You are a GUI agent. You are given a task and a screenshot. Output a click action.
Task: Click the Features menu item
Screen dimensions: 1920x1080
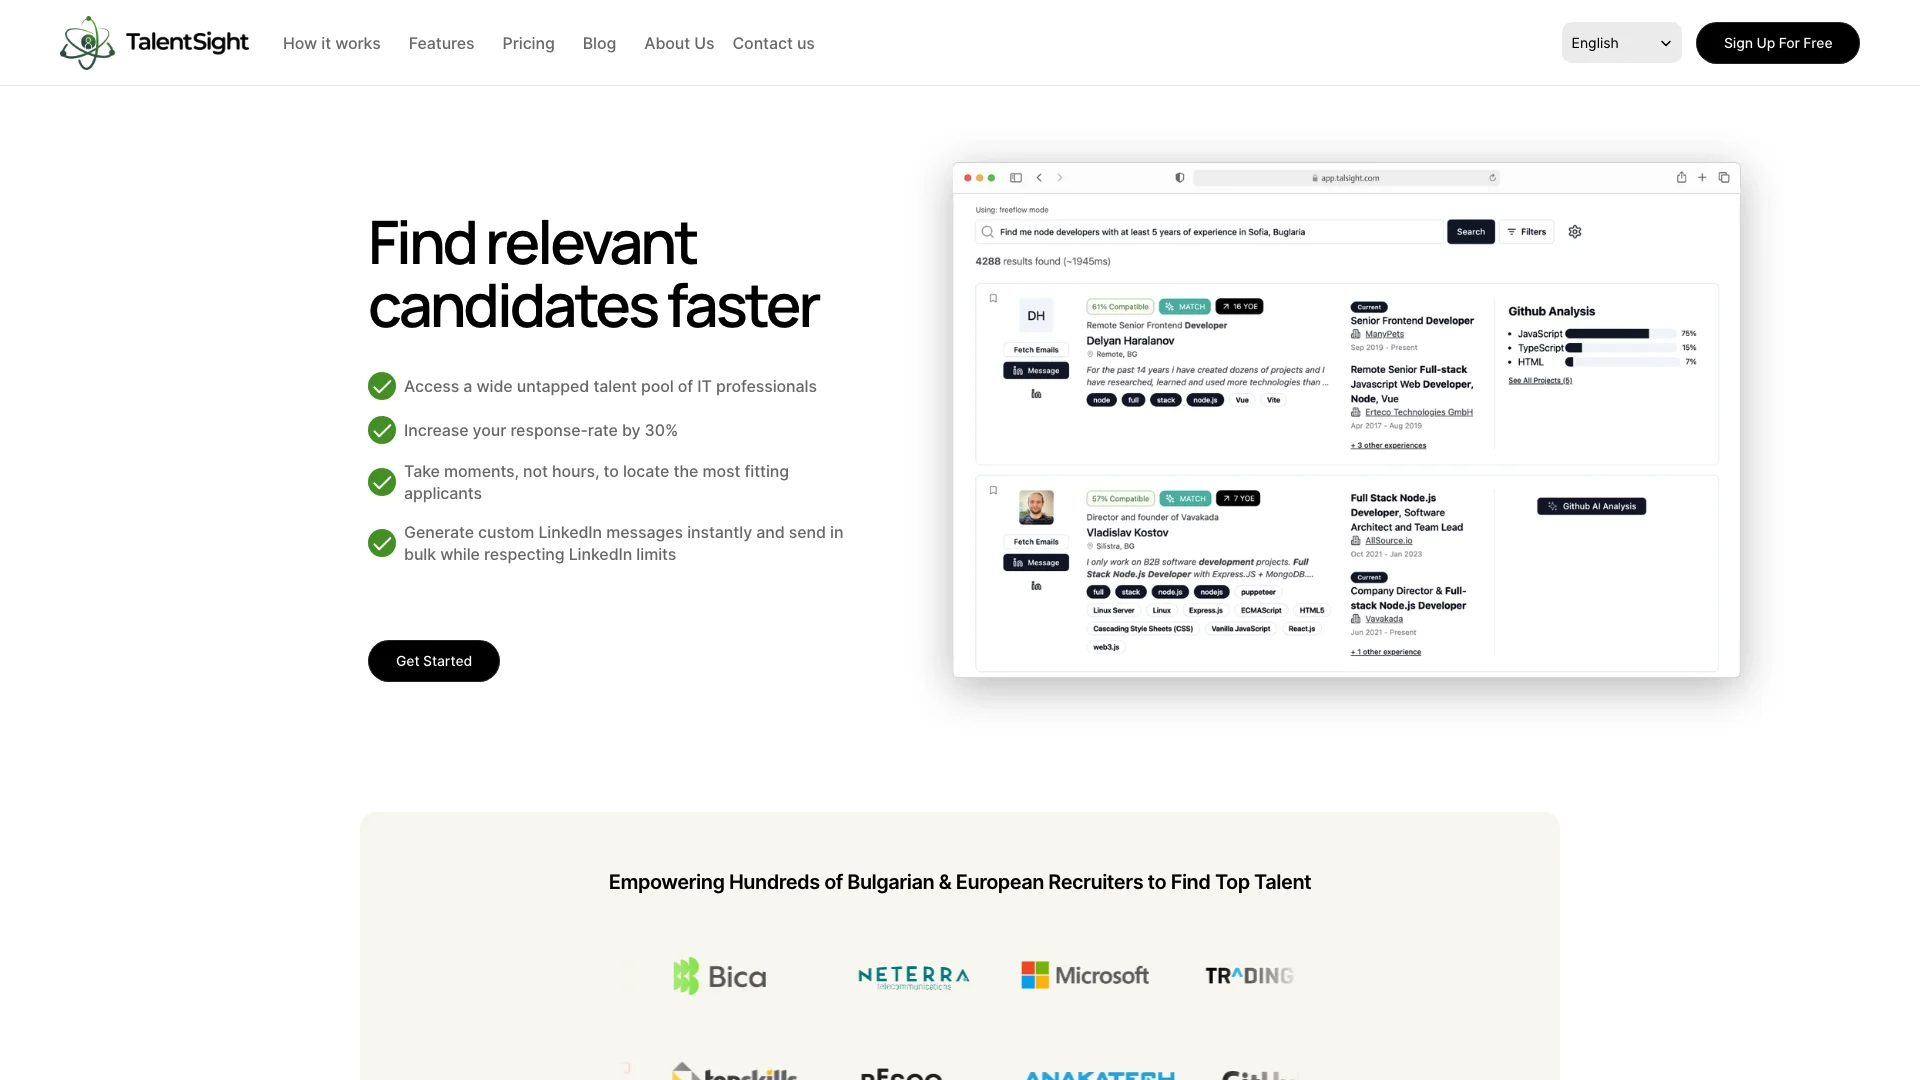pos(440,42)
